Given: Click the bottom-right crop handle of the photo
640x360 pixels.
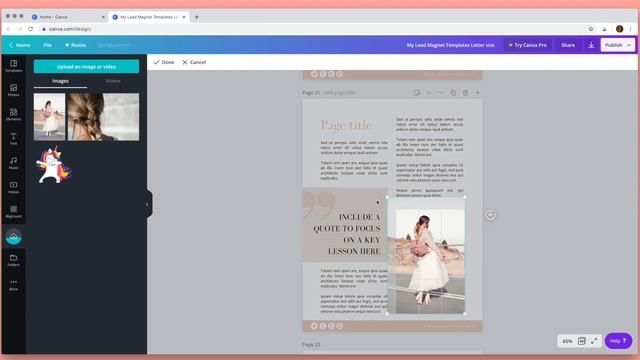Looking at the screenshot, I should 465,313.
